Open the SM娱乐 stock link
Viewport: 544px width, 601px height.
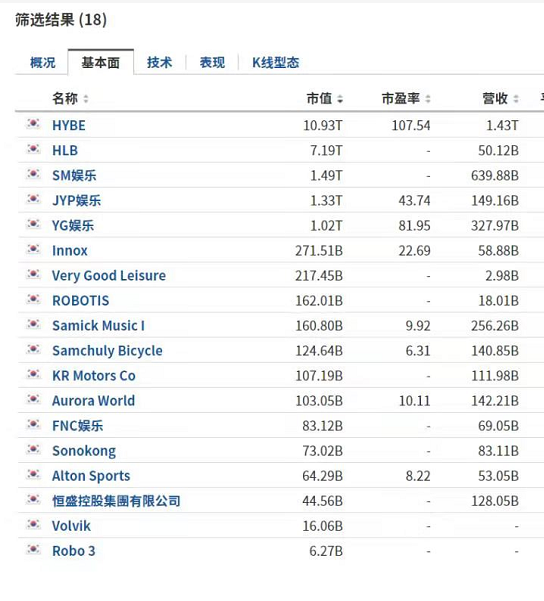[x=74, y=176]
